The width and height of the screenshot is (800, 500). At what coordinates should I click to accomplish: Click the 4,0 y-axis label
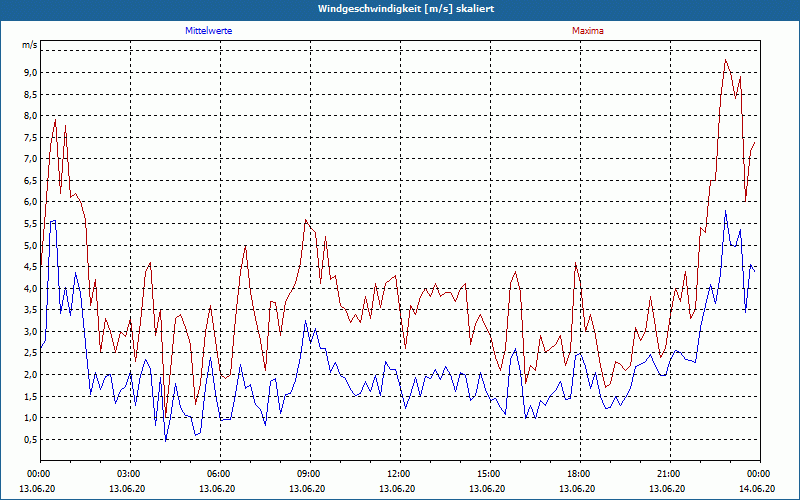30,288
